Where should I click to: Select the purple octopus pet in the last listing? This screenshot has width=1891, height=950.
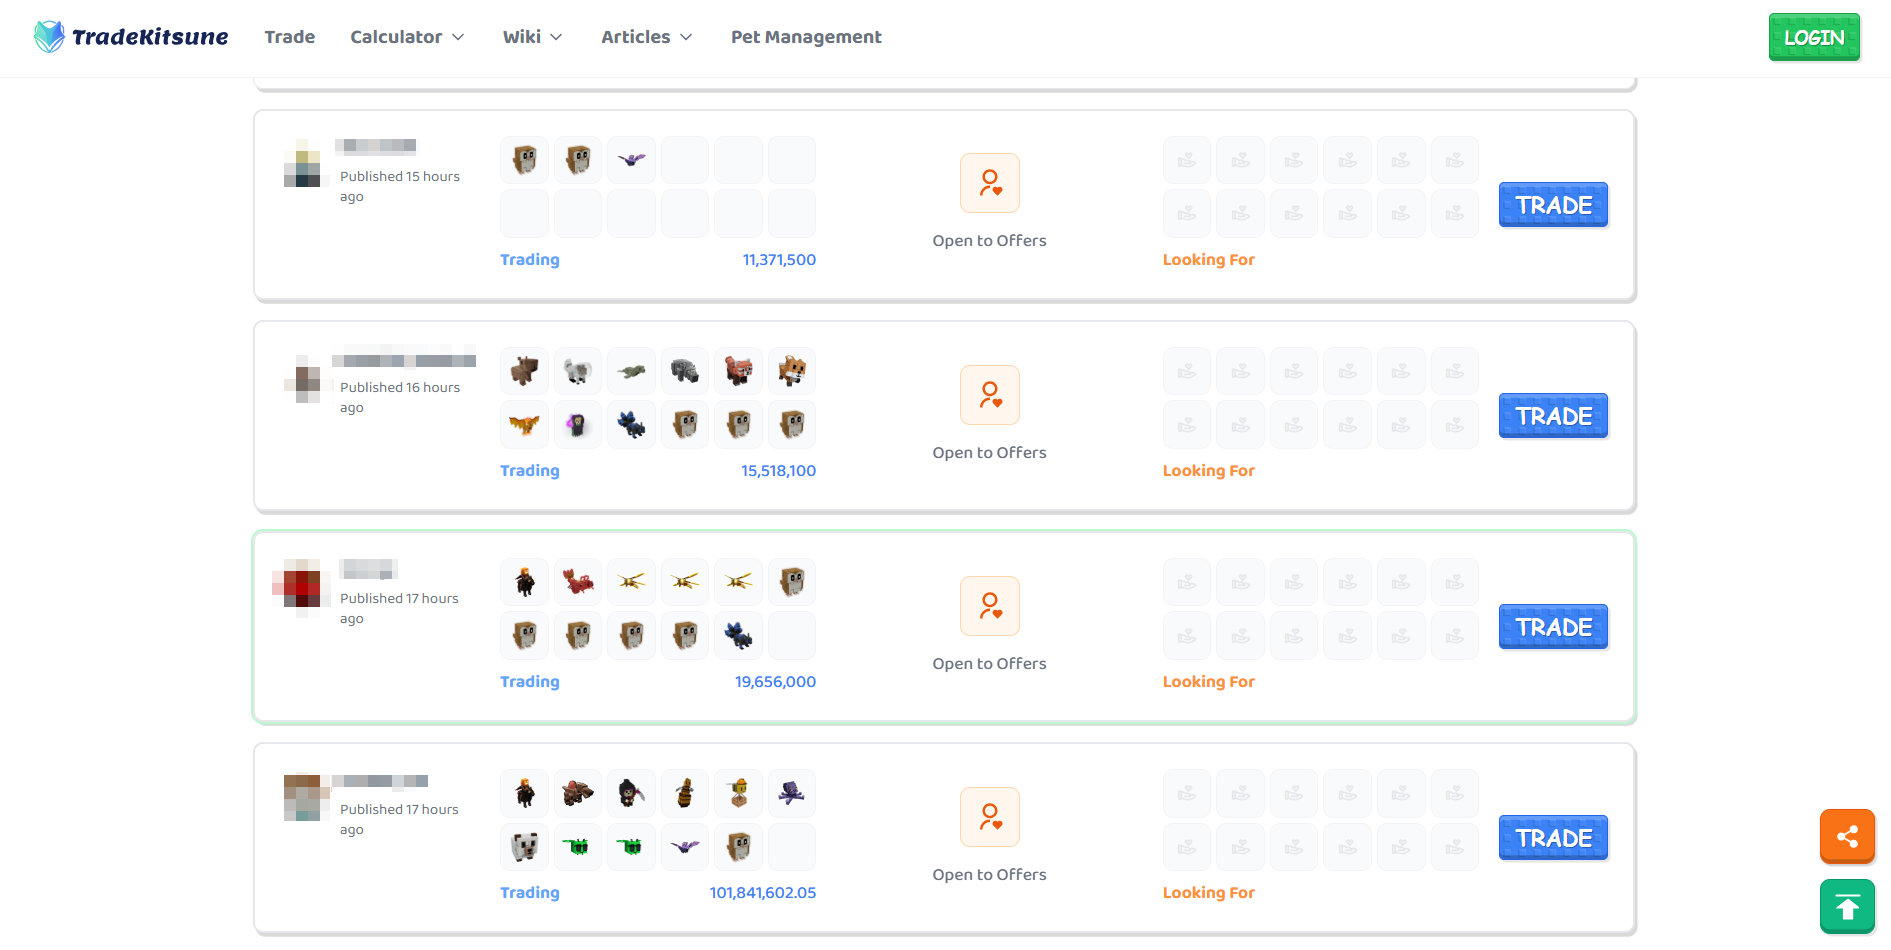(x=792, y=793)
